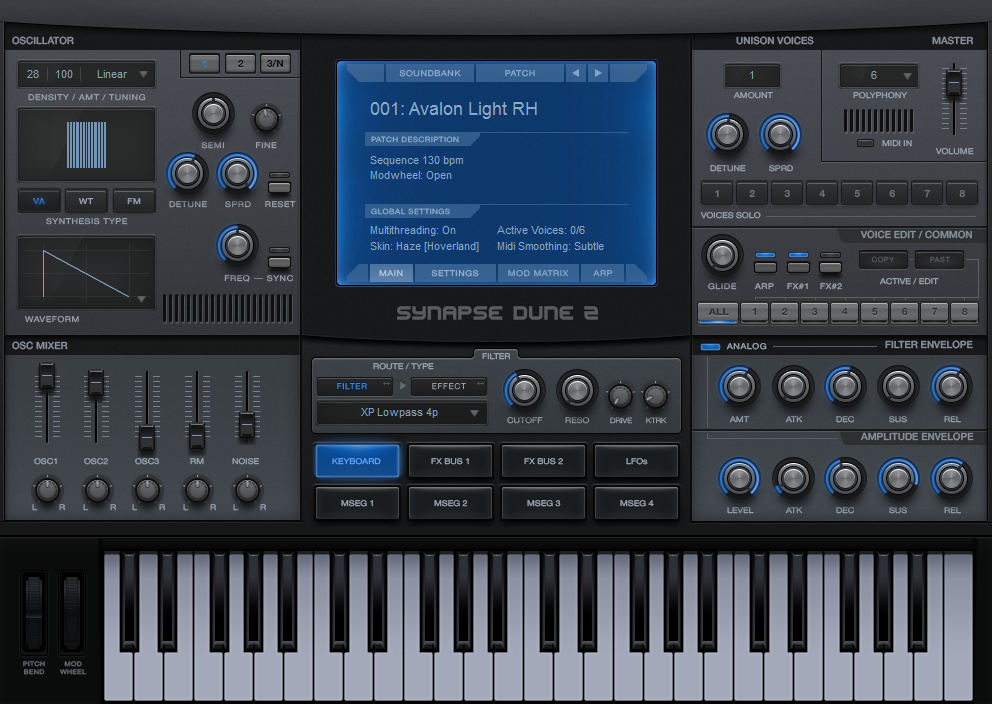This screenshot has height=704, width=992.
Task: Select oscillator 3/N tab
Action: pos(275,63)
